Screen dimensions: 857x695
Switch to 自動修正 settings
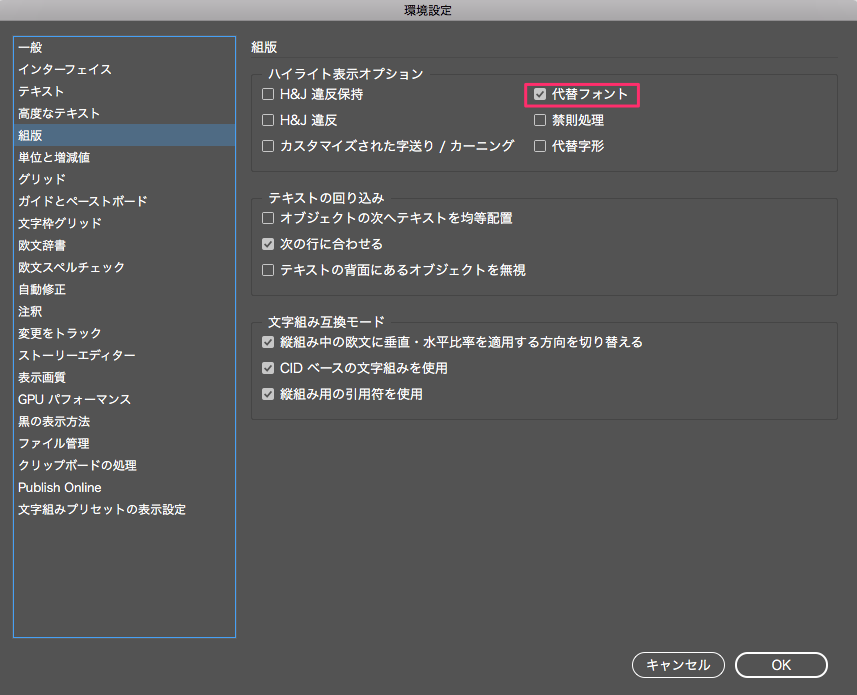point(125,289)
